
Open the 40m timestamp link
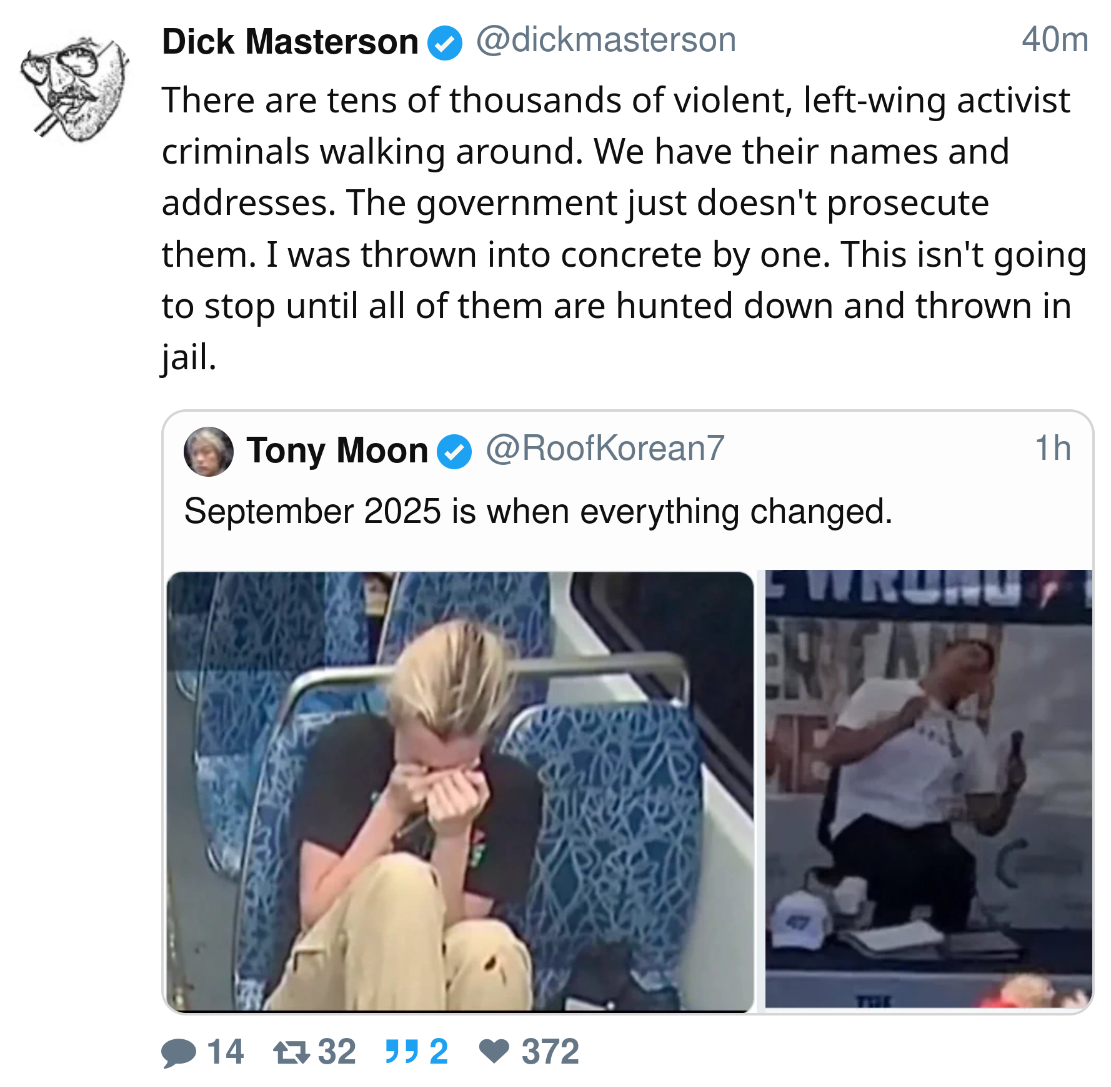tap(1054, 40)
